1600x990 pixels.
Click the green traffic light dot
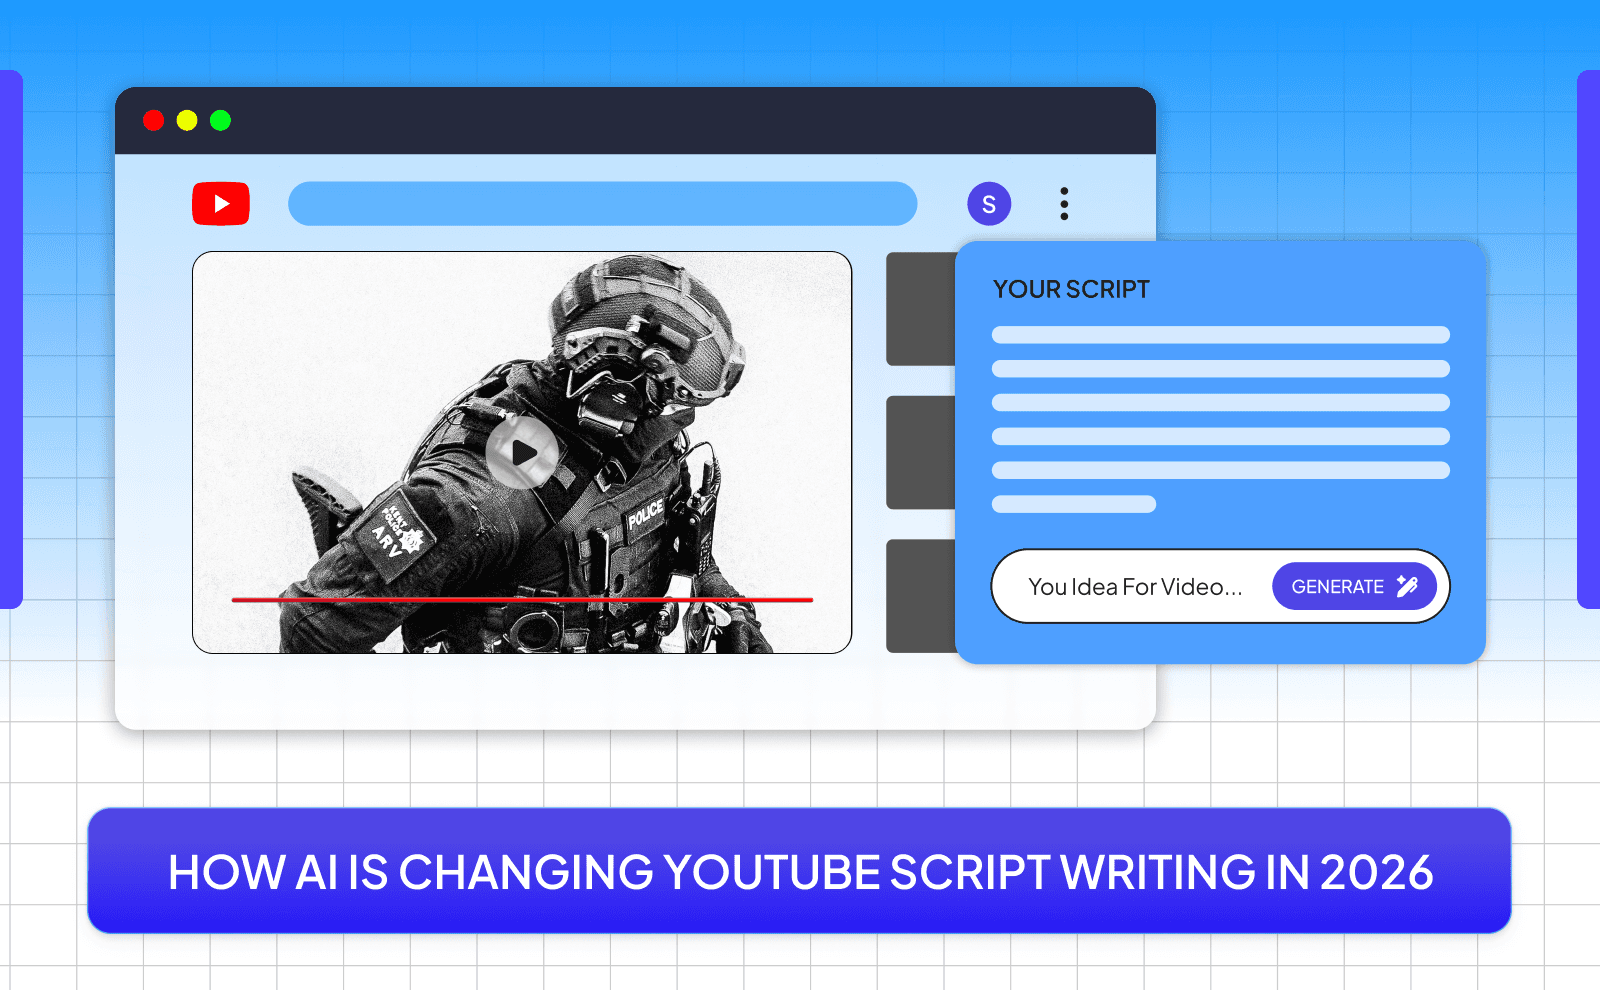[219, 120]
